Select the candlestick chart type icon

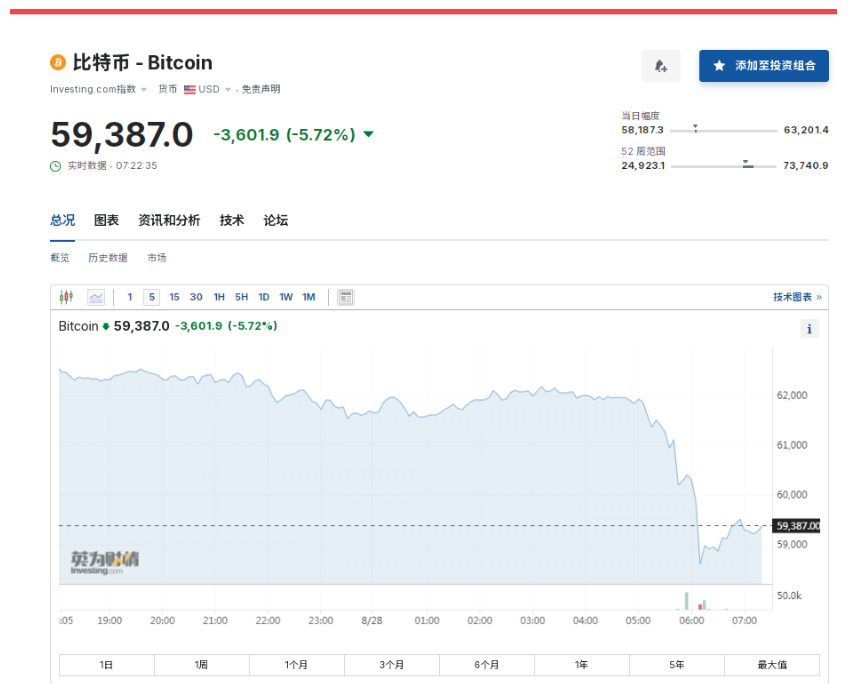tap(66, 297)
